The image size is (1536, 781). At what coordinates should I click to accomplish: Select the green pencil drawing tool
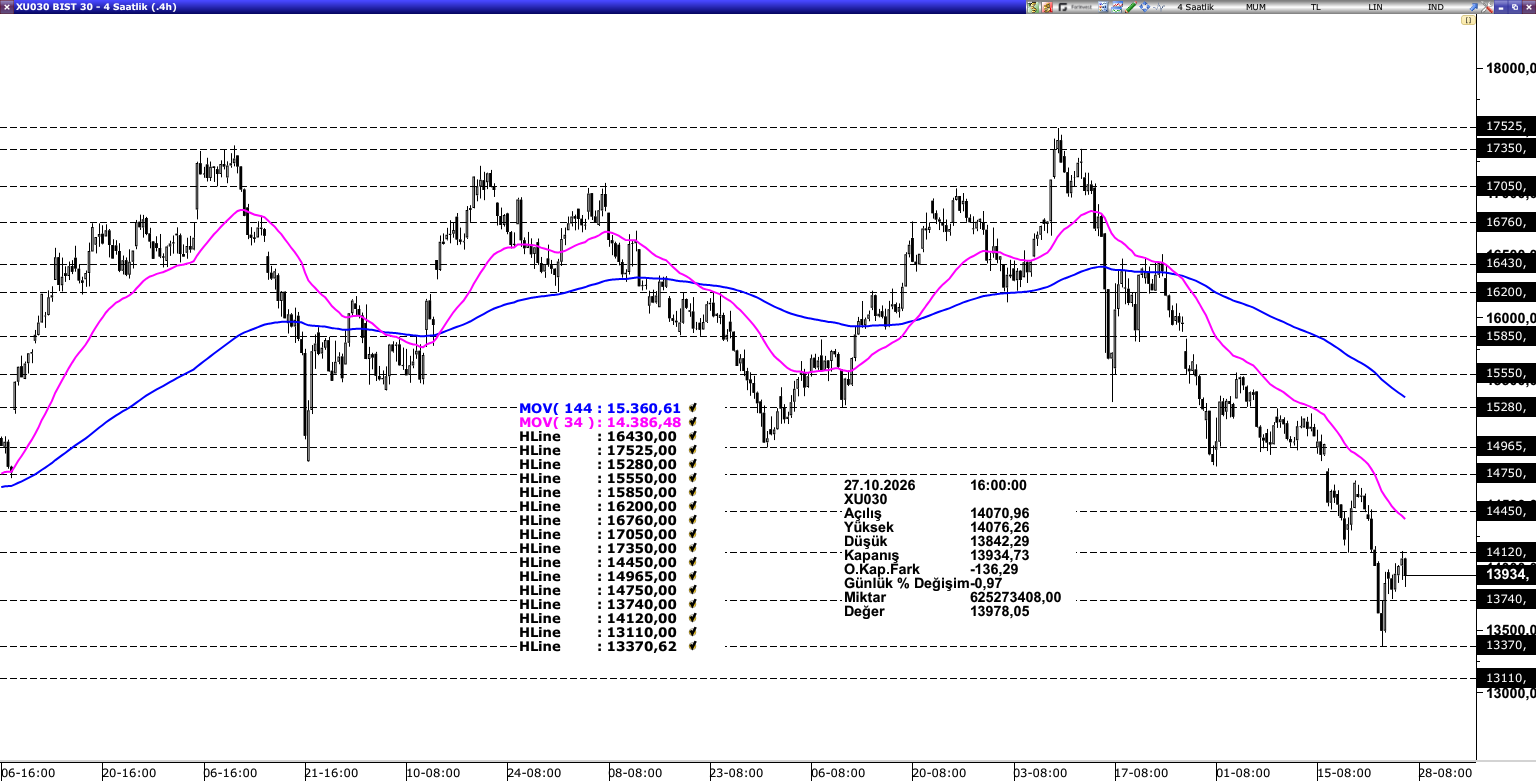click(1131, 7)
